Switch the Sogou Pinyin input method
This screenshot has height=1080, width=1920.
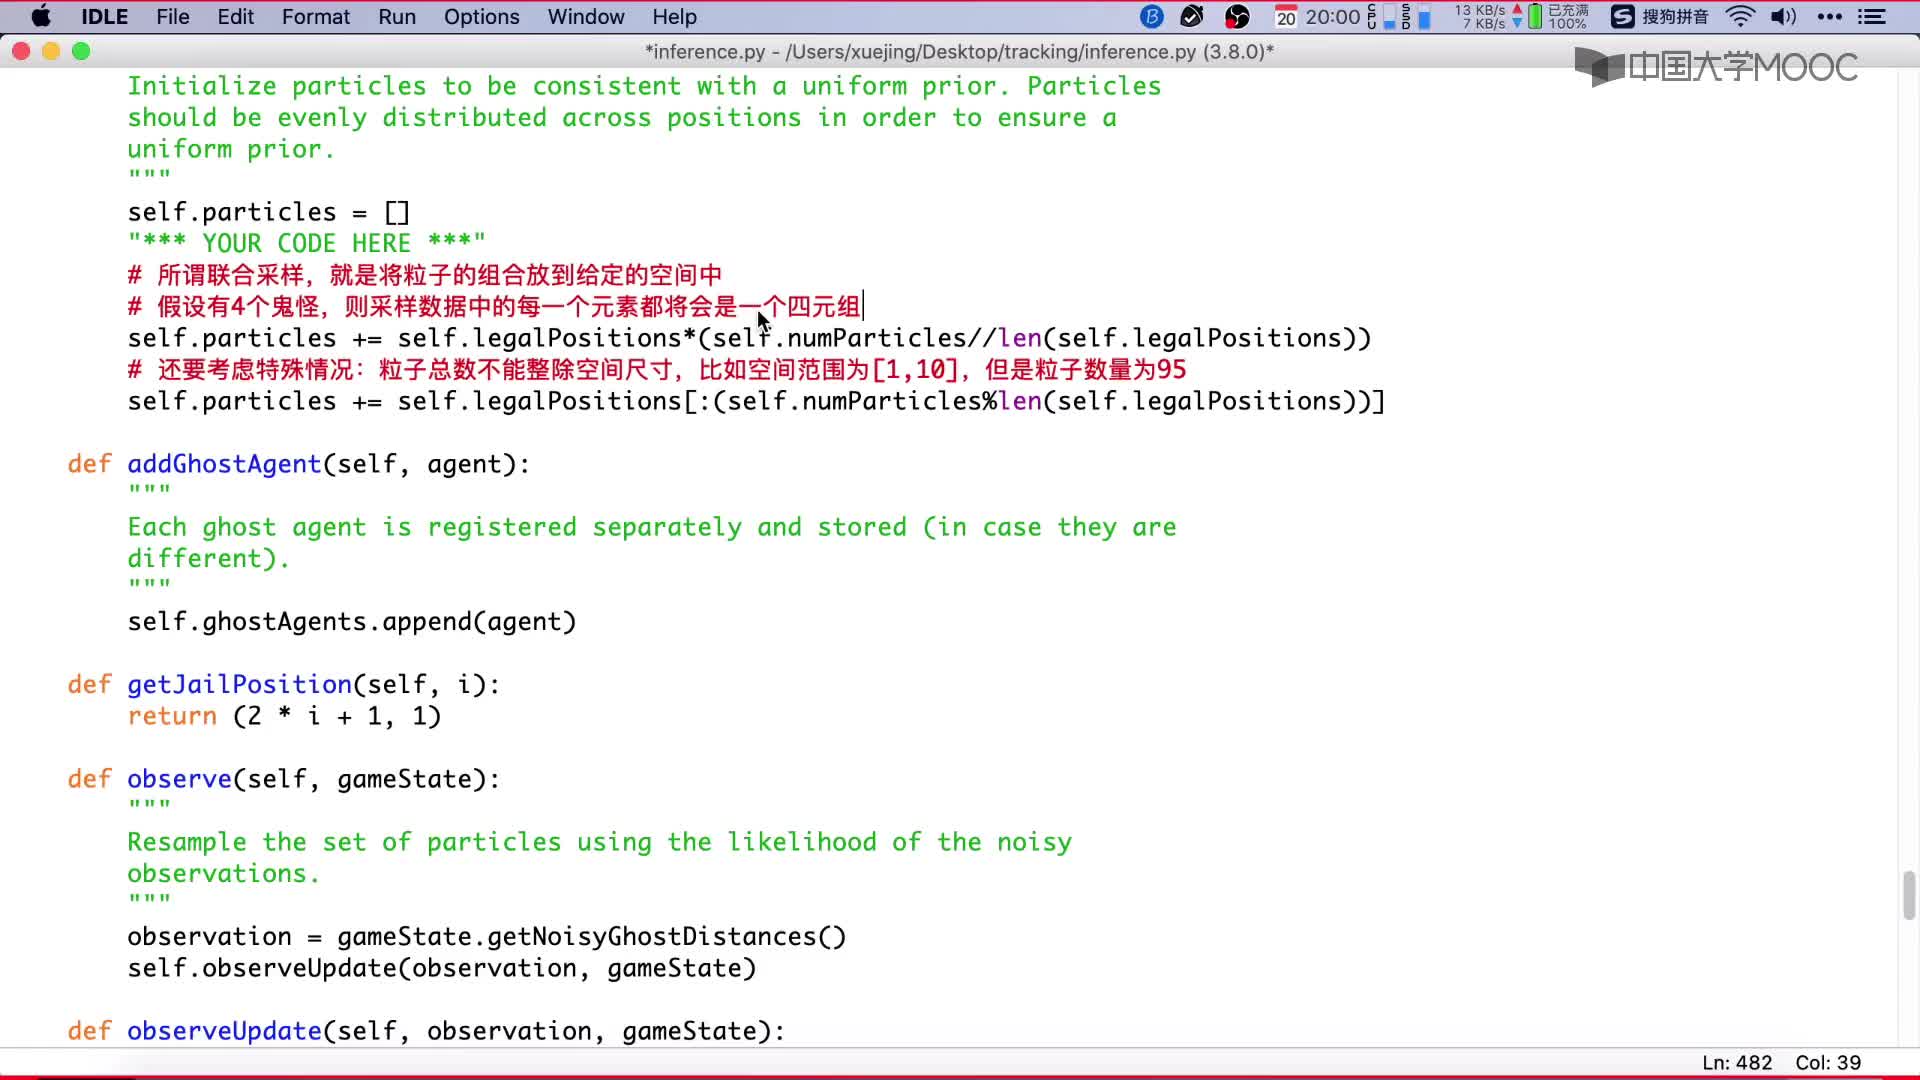tap(1660, 17)
